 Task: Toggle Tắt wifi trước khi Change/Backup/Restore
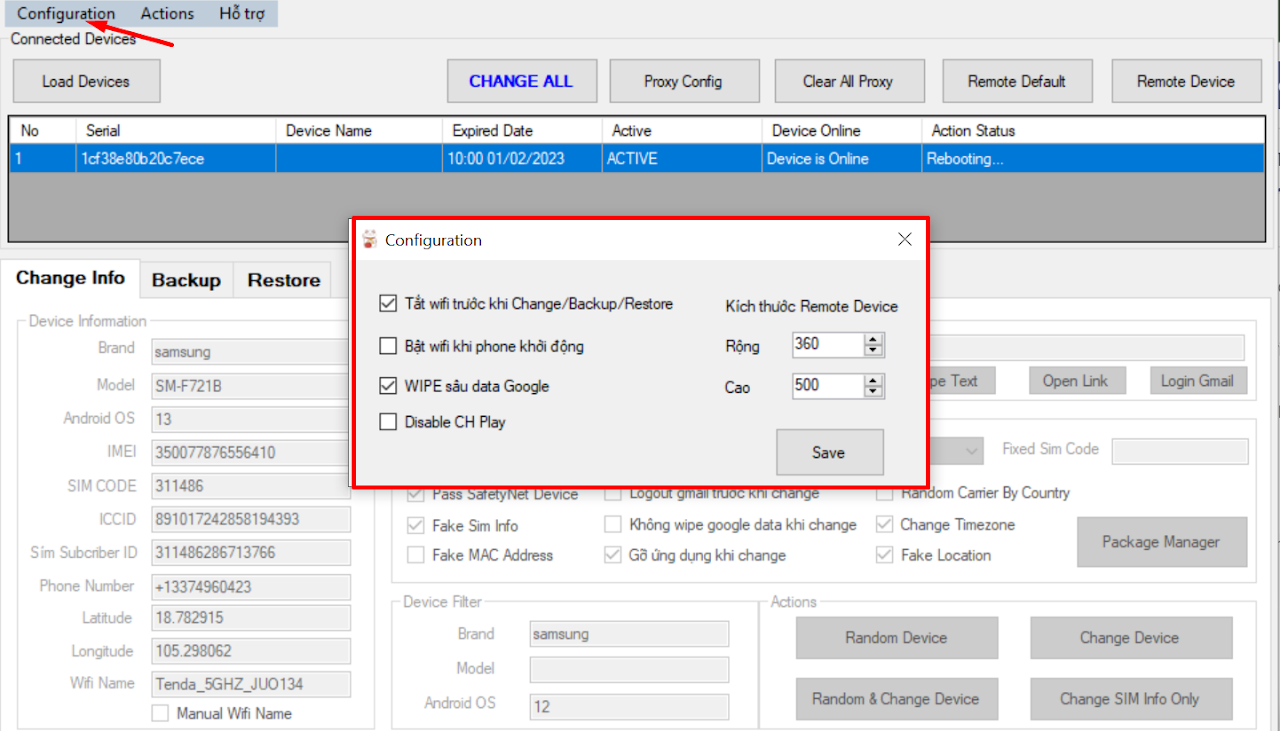click(x=388, y=304)
